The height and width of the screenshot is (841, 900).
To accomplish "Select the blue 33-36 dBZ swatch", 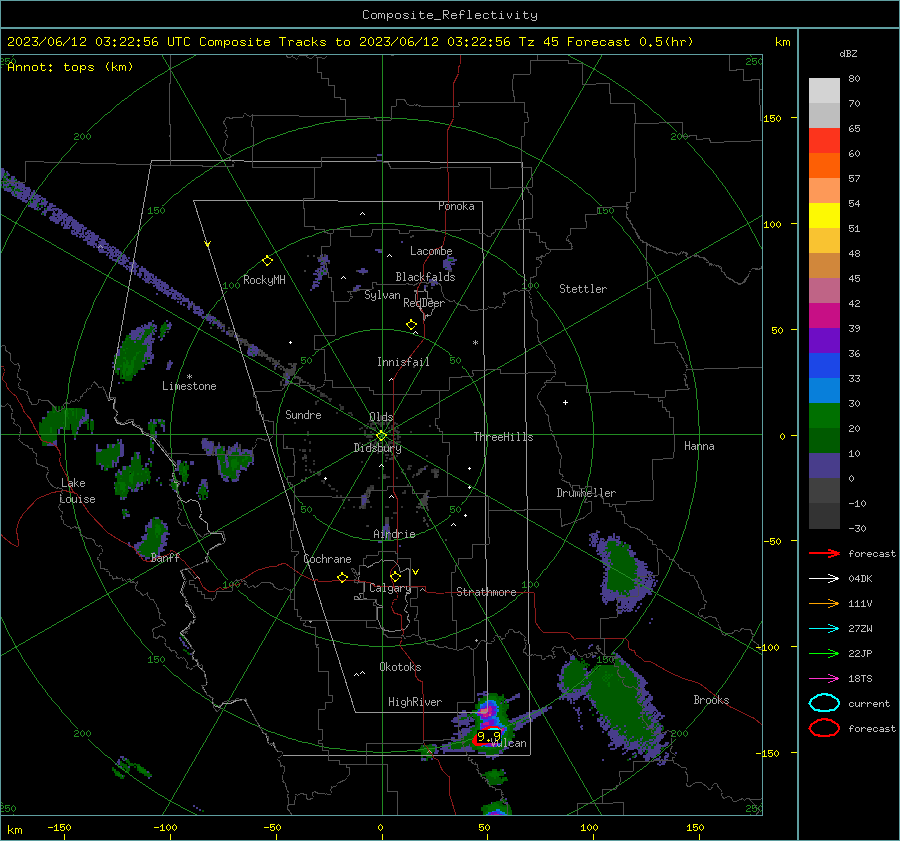I will [x=824, y=366].
